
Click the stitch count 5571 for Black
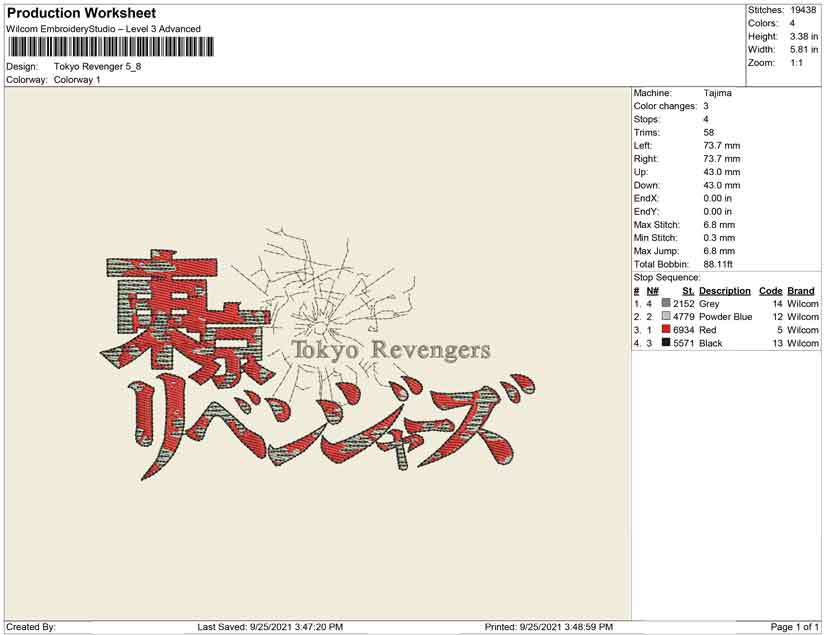[x=683, y=343]
